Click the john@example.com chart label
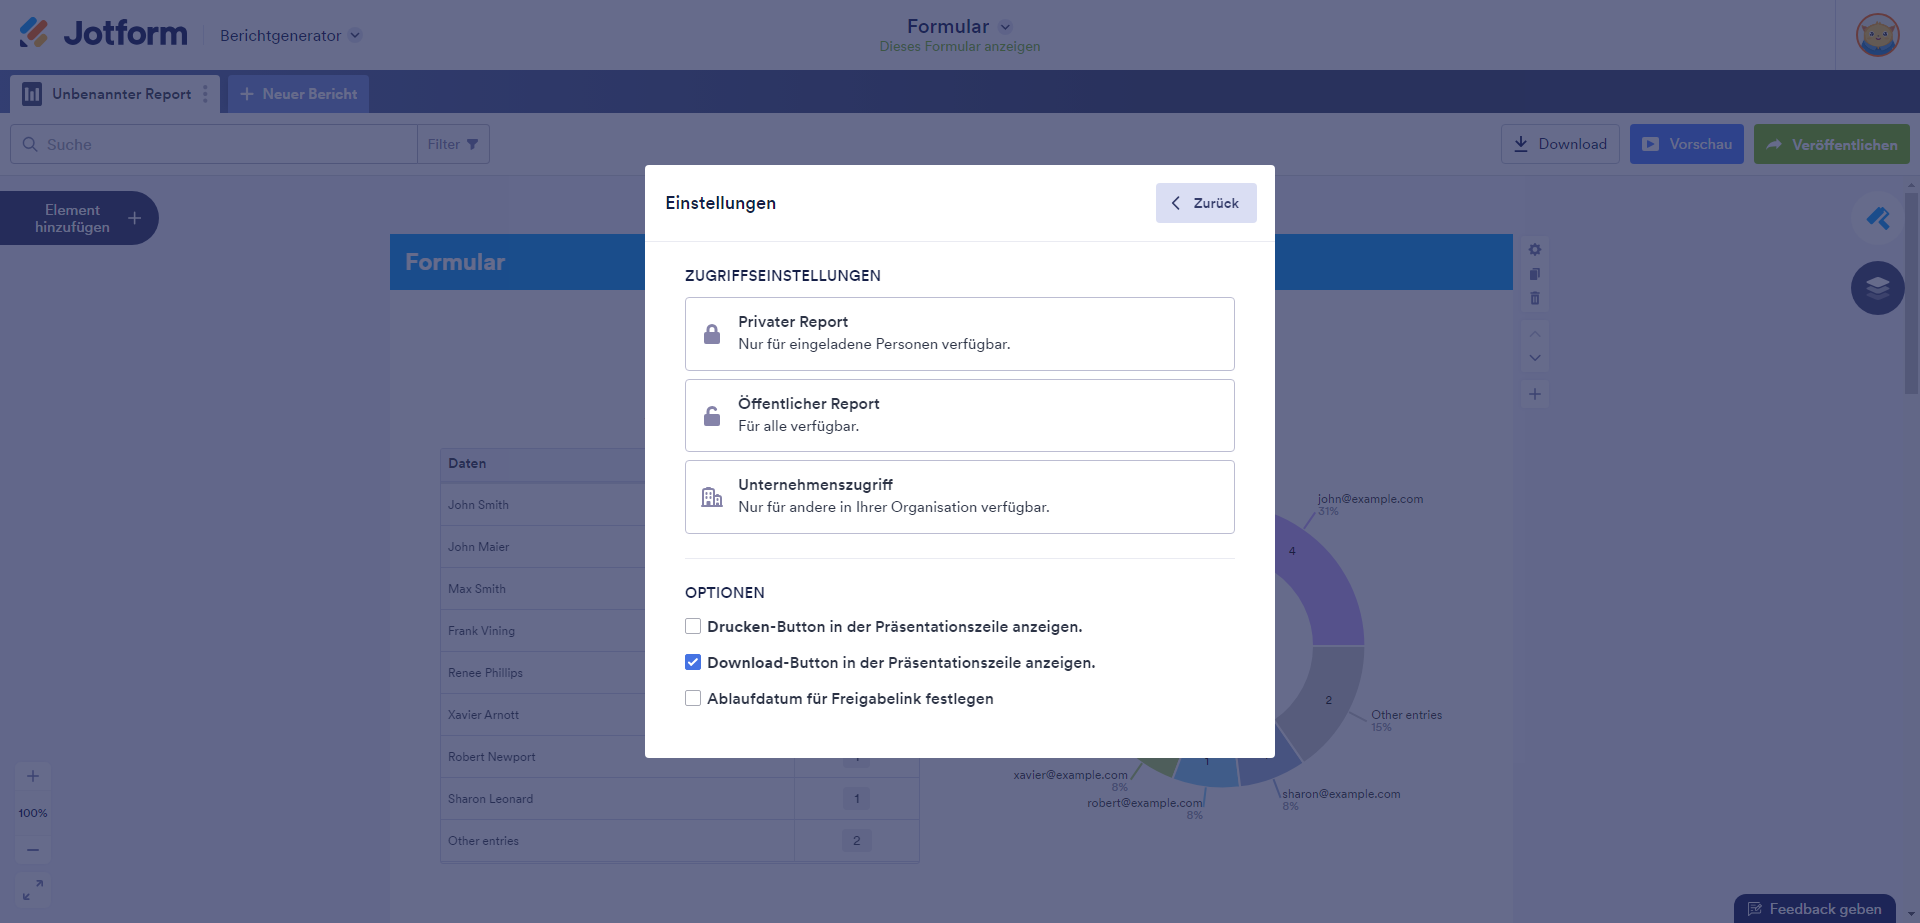Image resolution: width=1920 pixels, height=923 pixels. point(1370,499)
